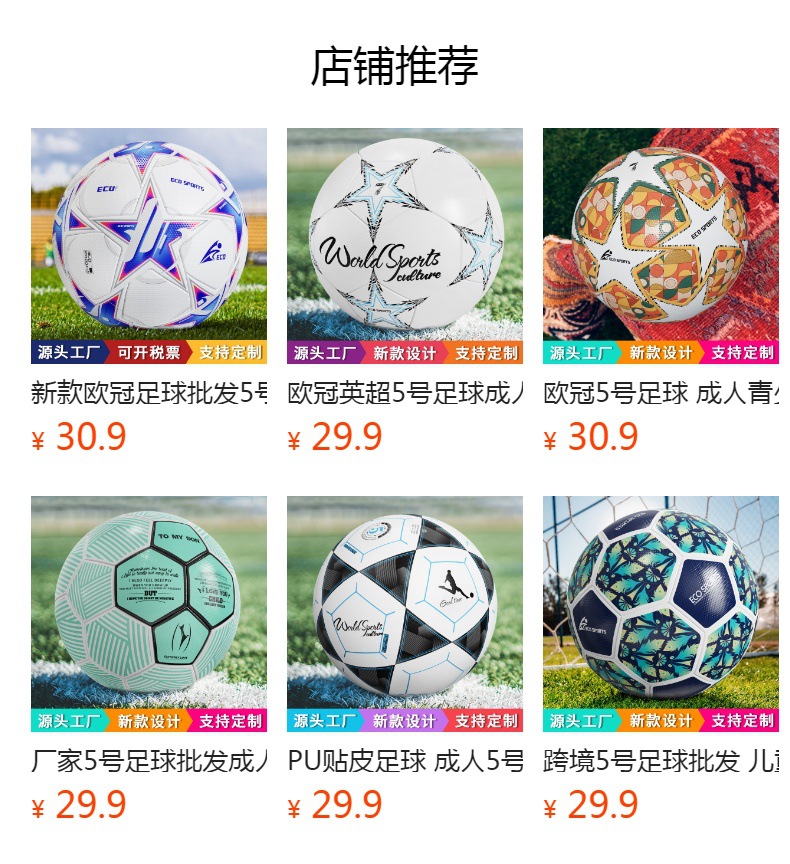Click the ¥29.9 price under 跨境5号足球批发
The image size is (790, 864).
591,805
